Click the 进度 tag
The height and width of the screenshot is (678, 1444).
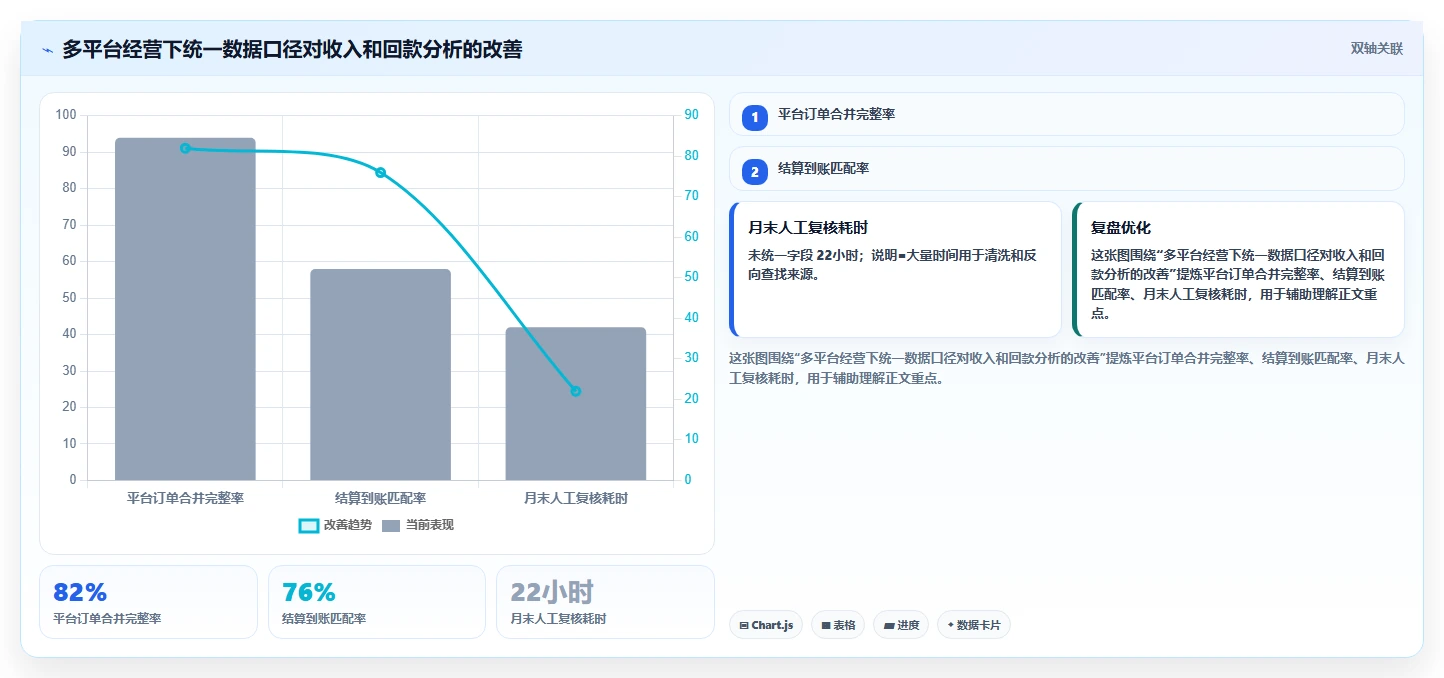[901, 625]
